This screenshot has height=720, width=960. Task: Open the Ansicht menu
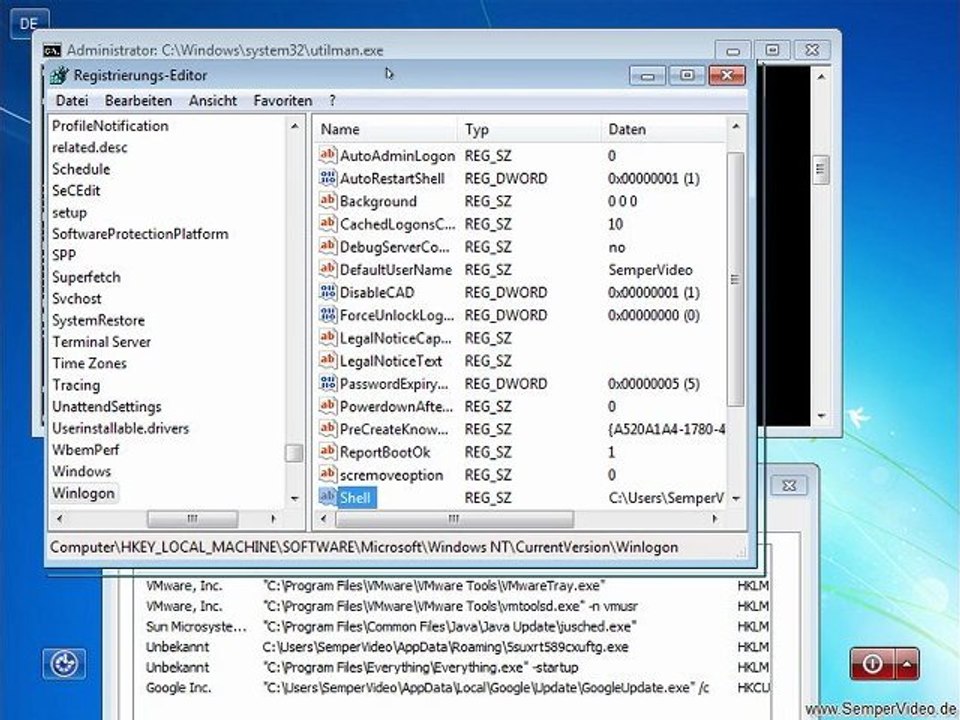click(212, 100)
